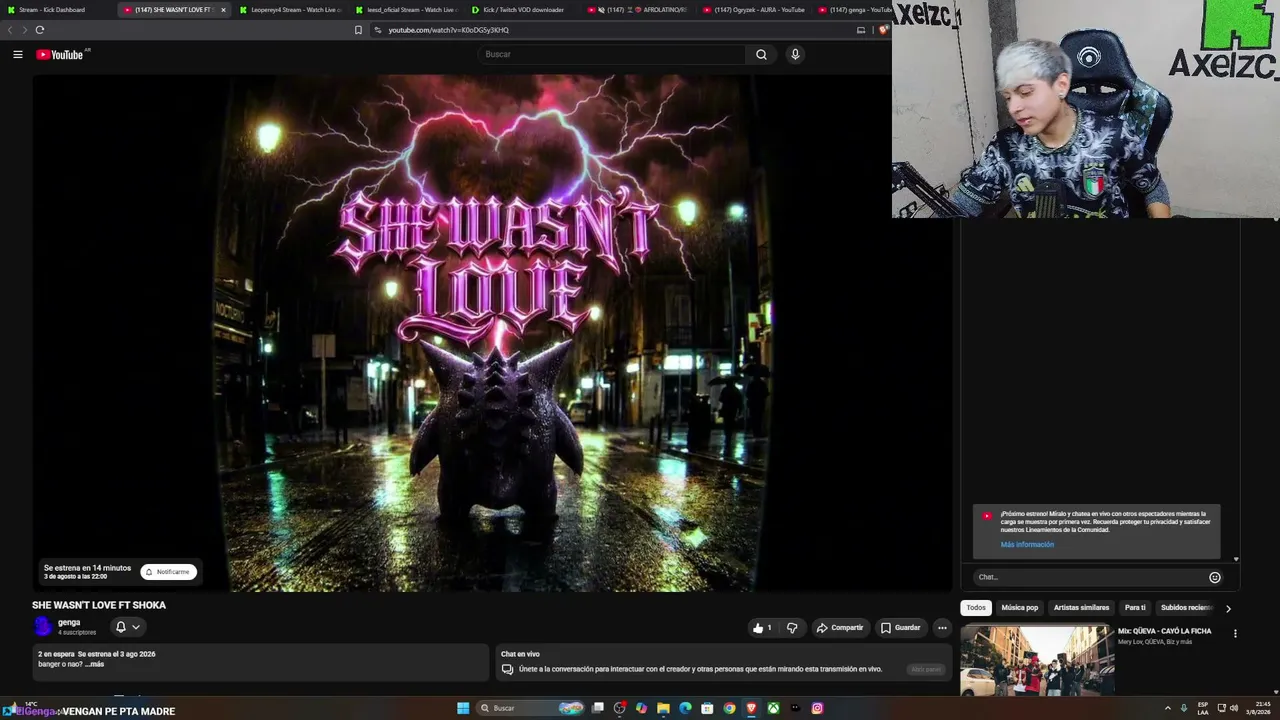Focus the YouTube Buscar search field
Viewport: 1280px width, 720px height.
[612, 54]
